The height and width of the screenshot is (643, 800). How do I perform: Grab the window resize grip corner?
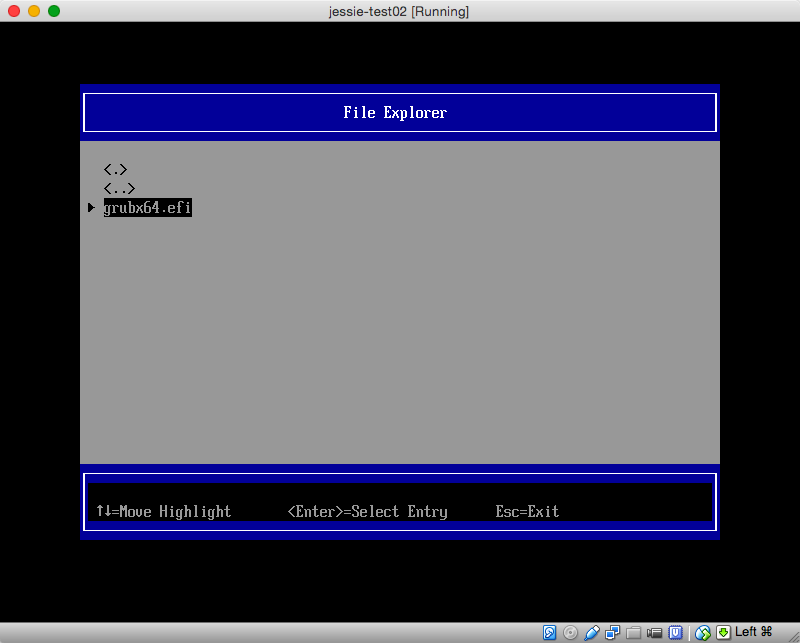[793, 636]
